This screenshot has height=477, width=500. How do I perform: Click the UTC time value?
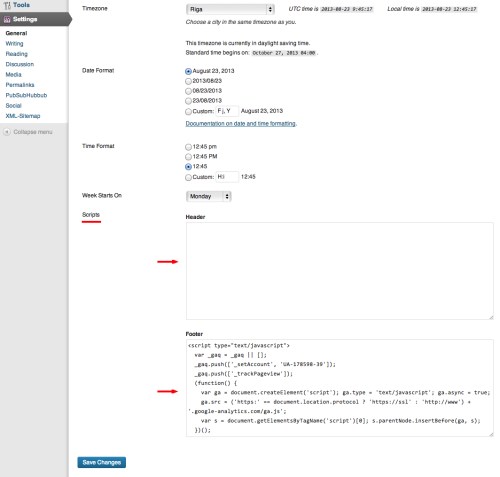click(347, 9)
